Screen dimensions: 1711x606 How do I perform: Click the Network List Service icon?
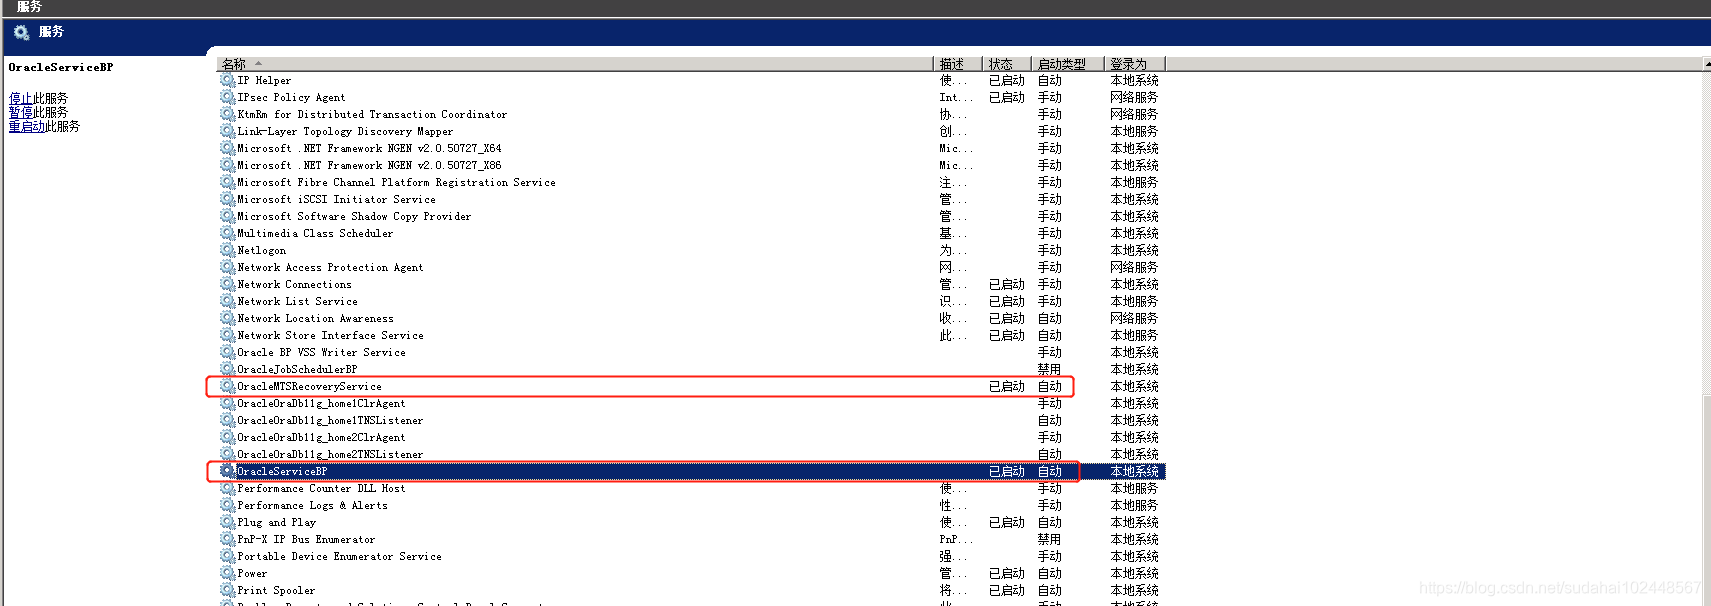coord(228,301)
